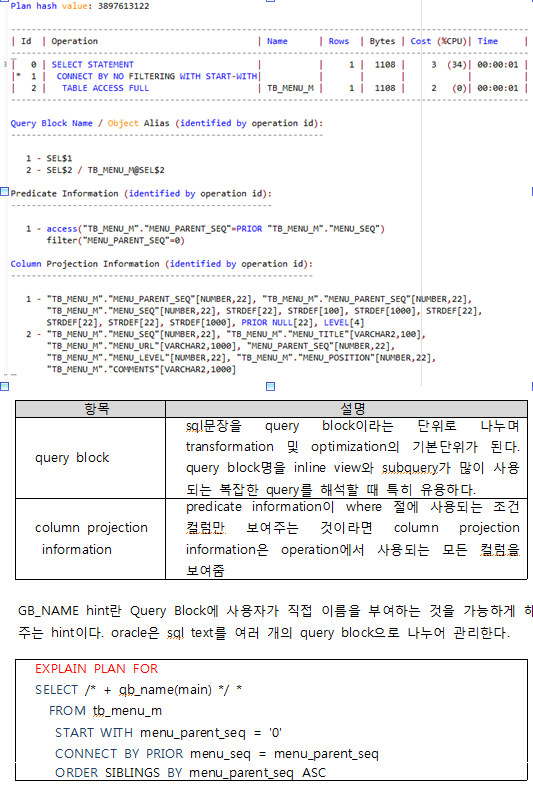Click the 'Time' column header in plan table

[487, 41]
